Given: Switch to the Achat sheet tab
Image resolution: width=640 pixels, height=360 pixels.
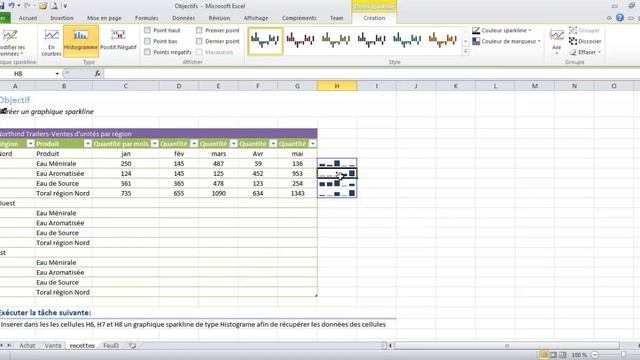Looking at the screenshot, I should point(27,345).
